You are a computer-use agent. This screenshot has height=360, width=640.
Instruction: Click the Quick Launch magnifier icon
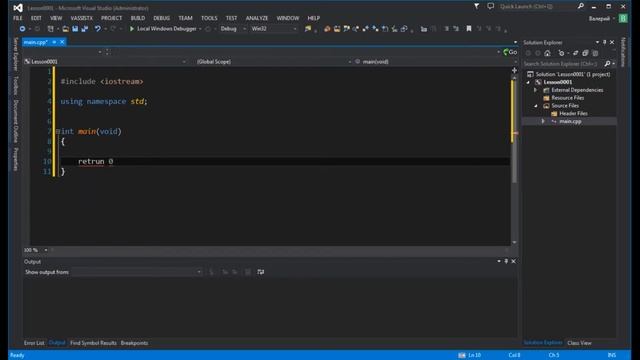tap(581, 6)
